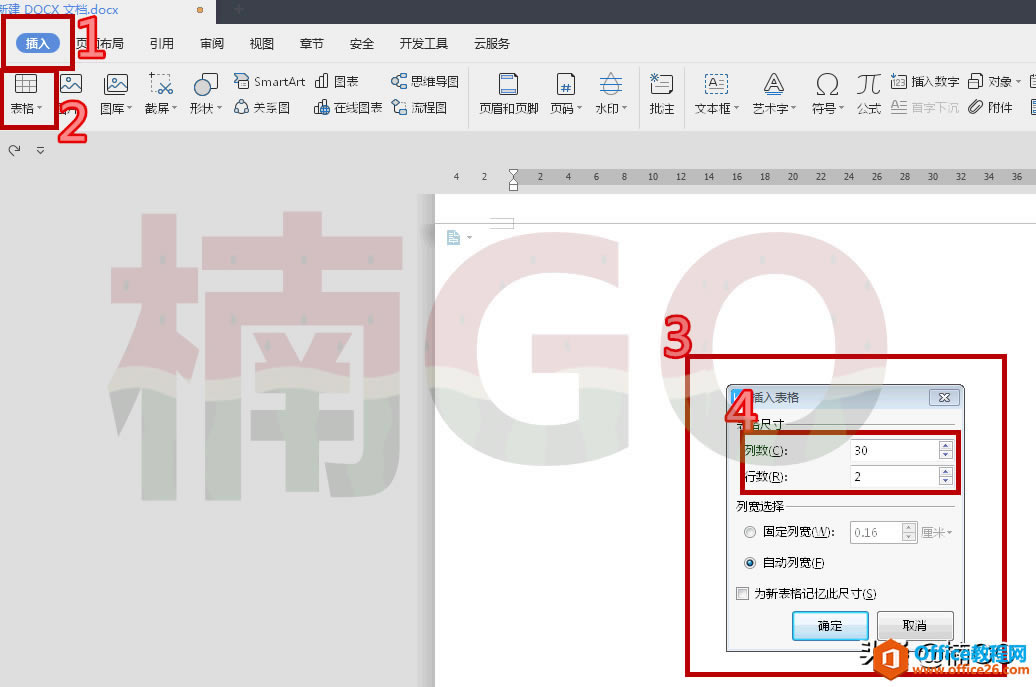This screenshot has width=1036, height=687.
Task: Click the 页码 page number icon
Action: 566,85
